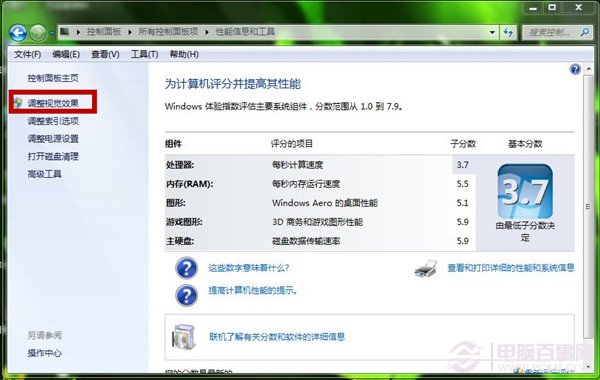Expand the arrow before 控制面板 in address bar
Screen dimensions: 600x380
tap(78, 32)
